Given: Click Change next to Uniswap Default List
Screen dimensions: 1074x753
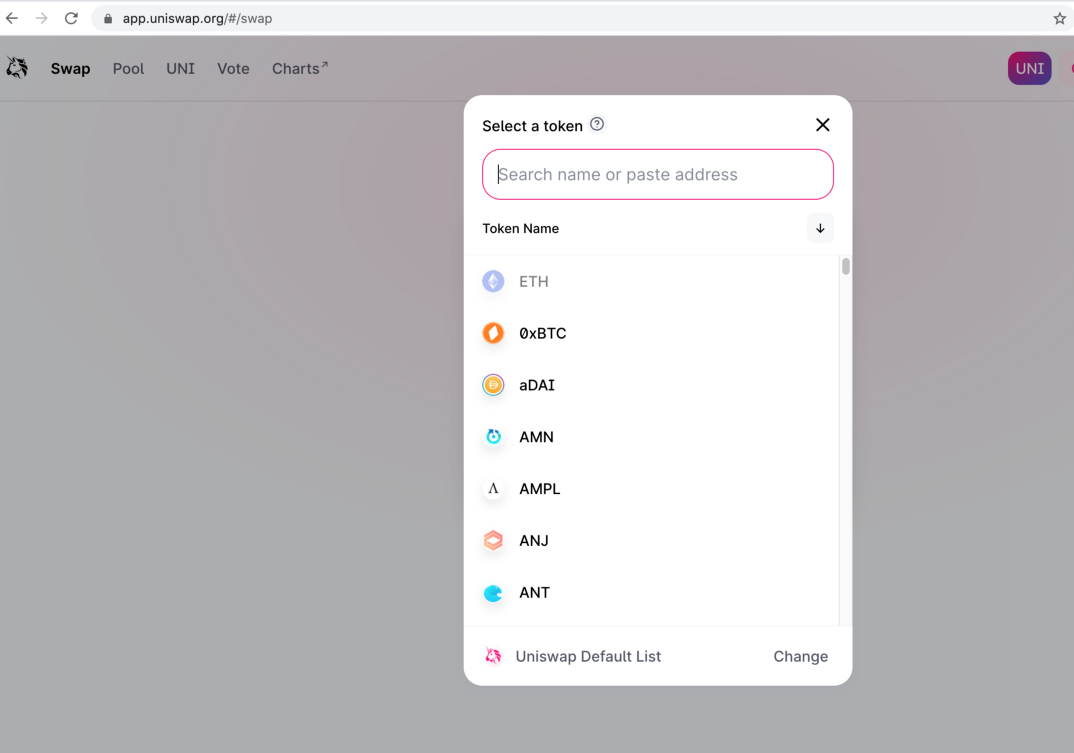Looking at the screenshot, I should (x=801, y=656).
